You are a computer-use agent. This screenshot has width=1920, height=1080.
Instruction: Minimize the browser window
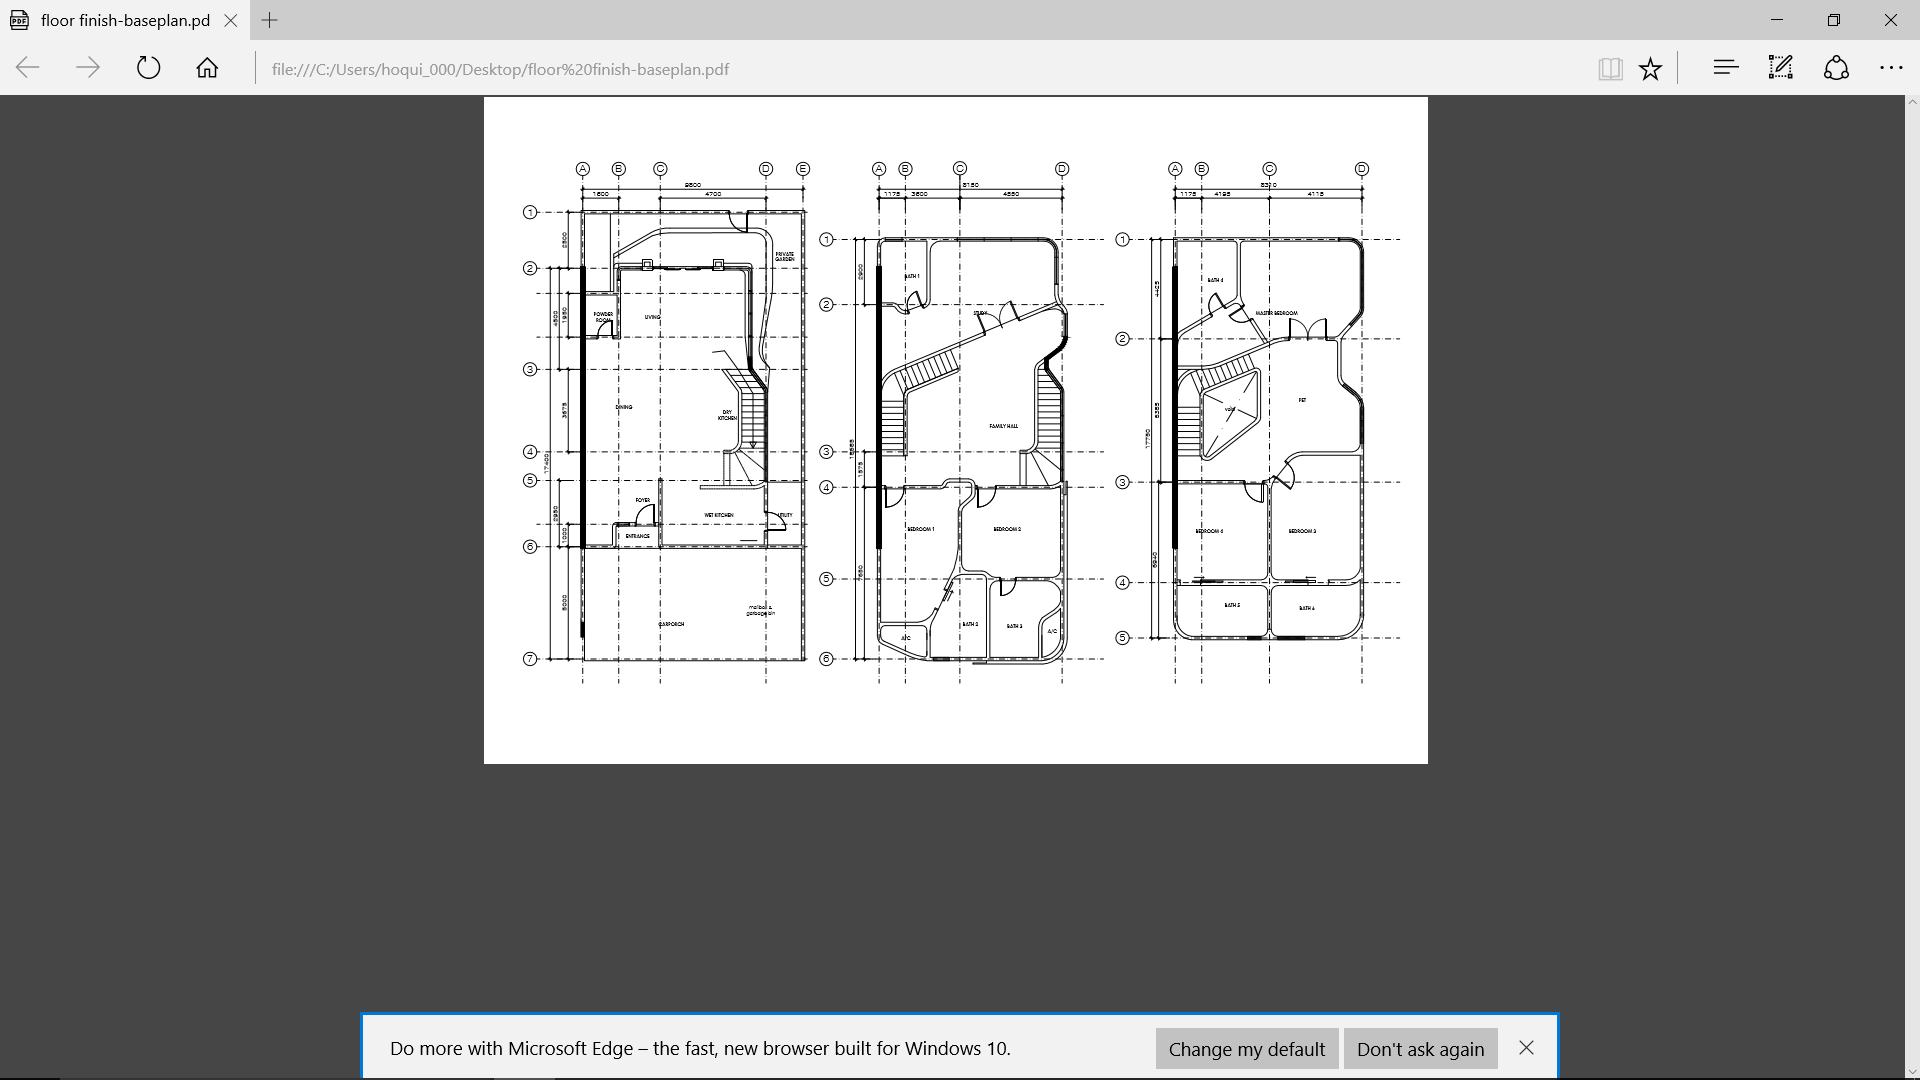click(1776, 20)
